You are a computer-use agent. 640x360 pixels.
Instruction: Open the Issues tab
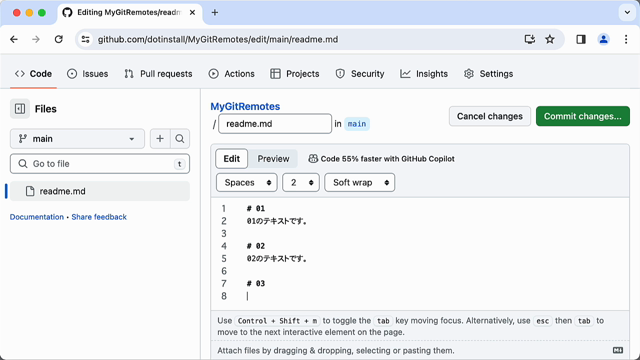pyautogui.click(x=88, y=74)
